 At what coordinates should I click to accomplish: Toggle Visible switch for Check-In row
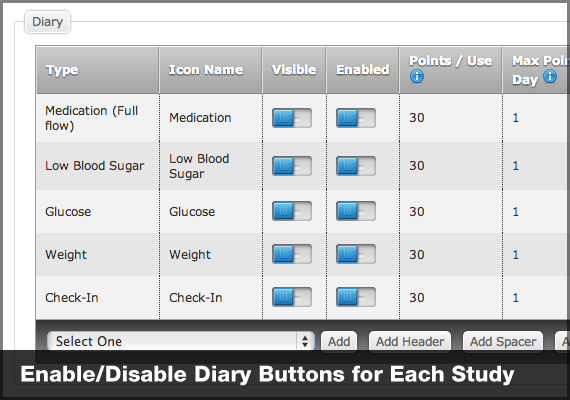[292, 297]
